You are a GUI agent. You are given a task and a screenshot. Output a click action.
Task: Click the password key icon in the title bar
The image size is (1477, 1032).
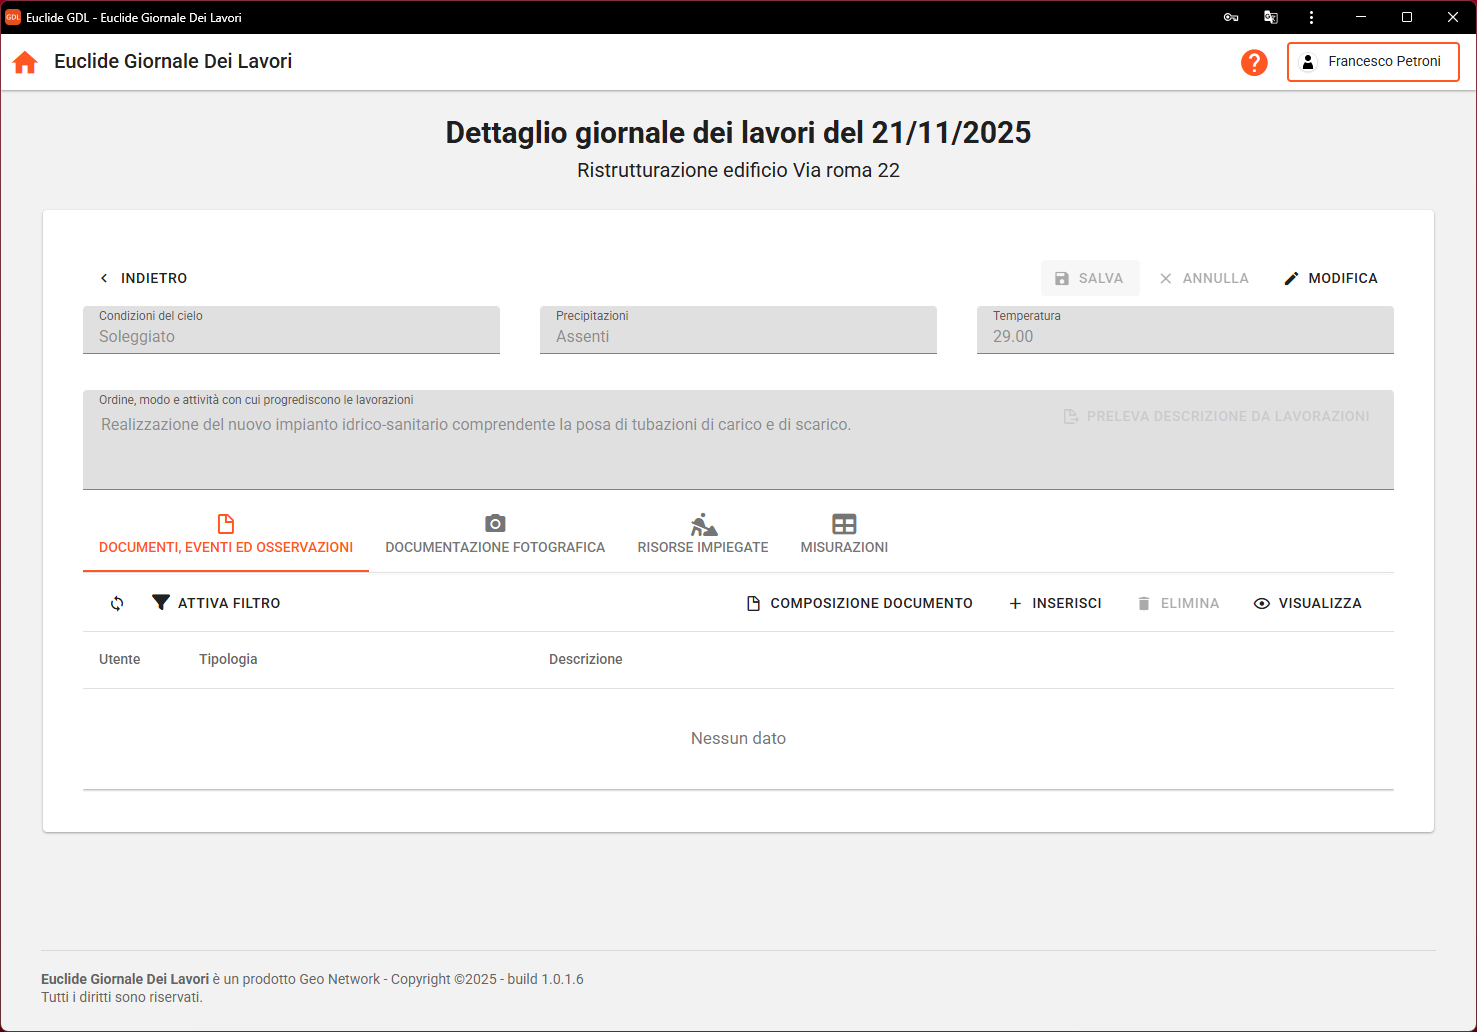[1231, 17]
